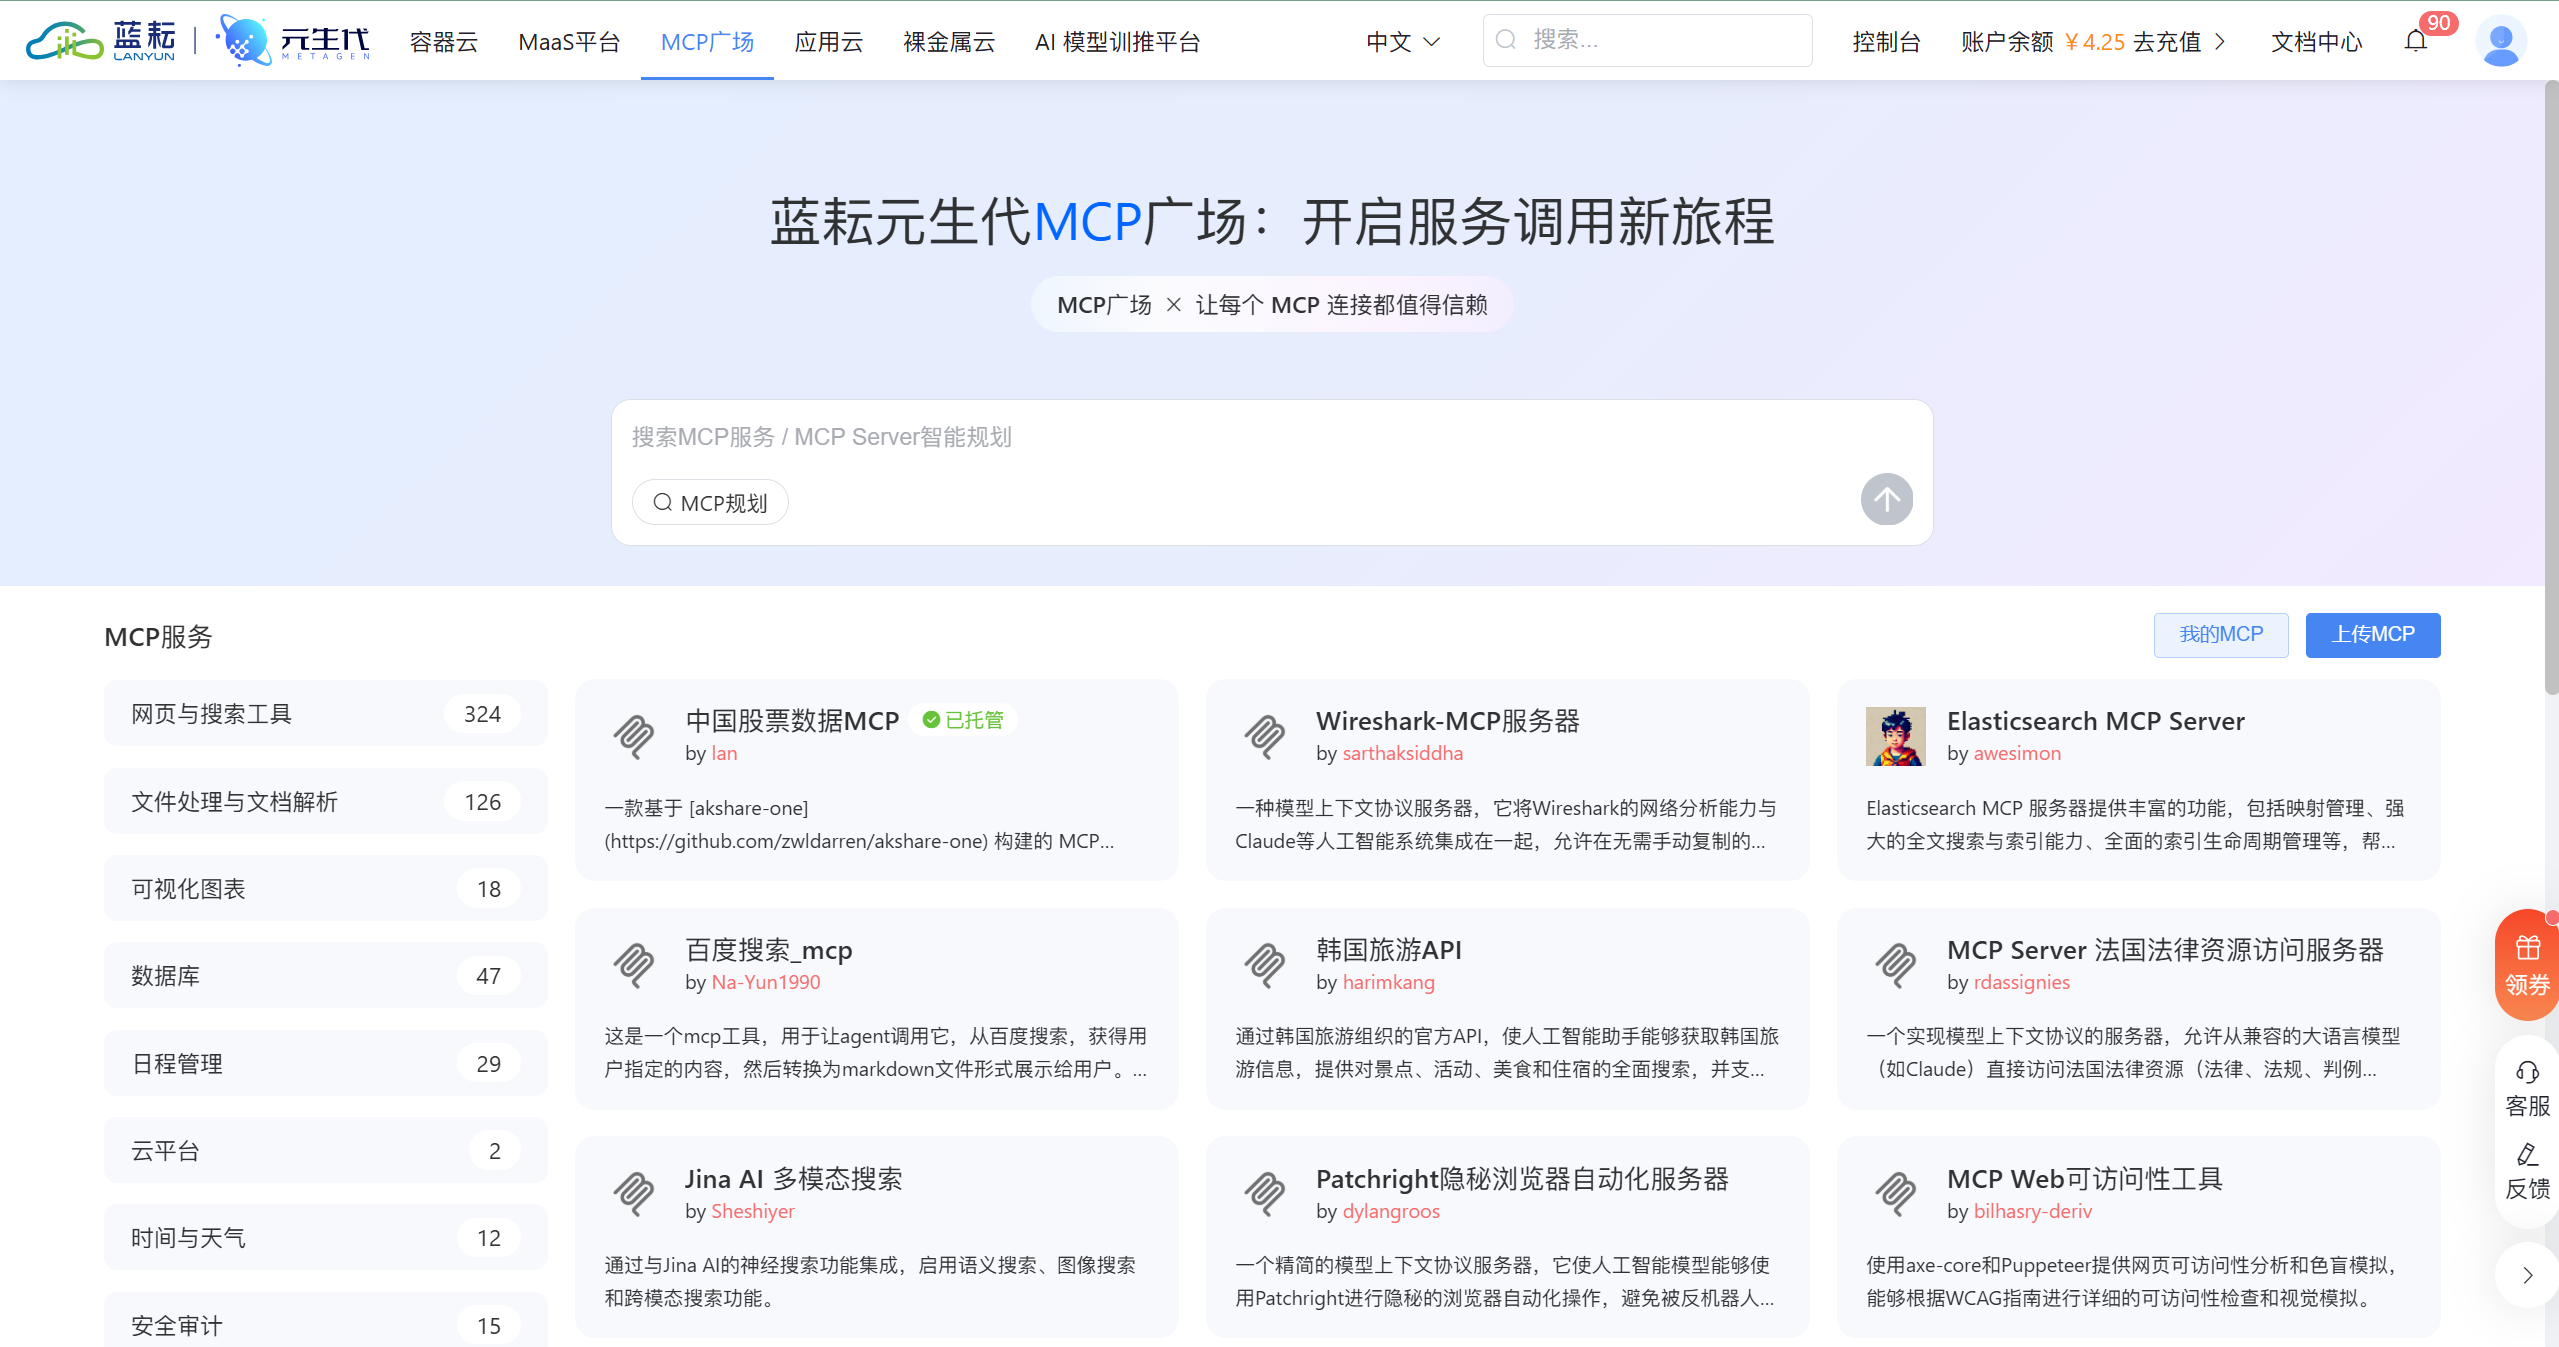Open author link sarthaksiddha
Viewport: 2559px width, 1347px height.
coord(1402,753)
